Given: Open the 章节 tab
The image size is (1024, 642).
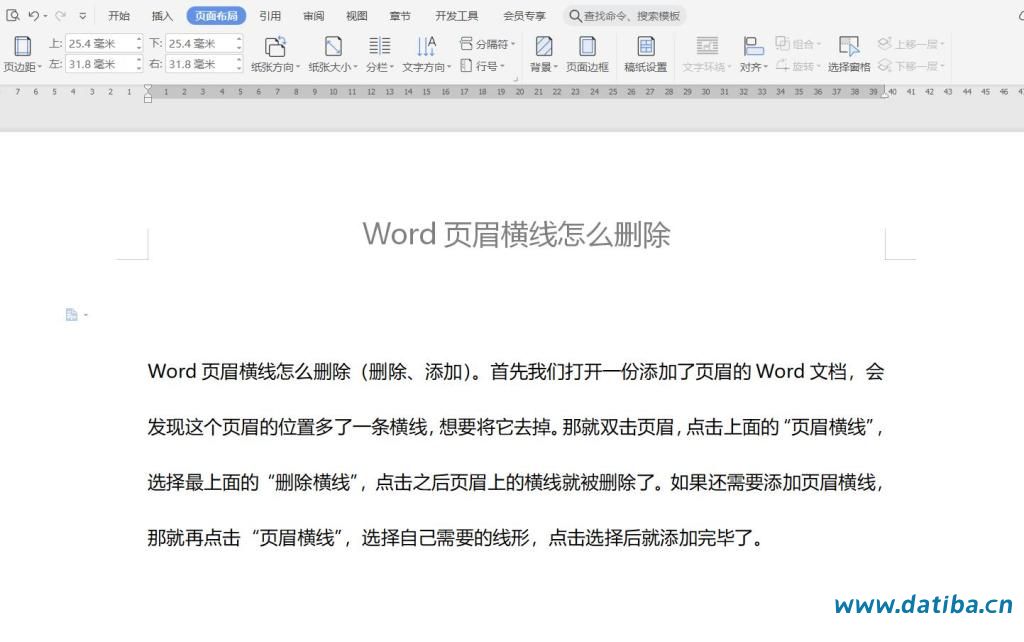Looking at the screenshot, I should pos(400,16).
